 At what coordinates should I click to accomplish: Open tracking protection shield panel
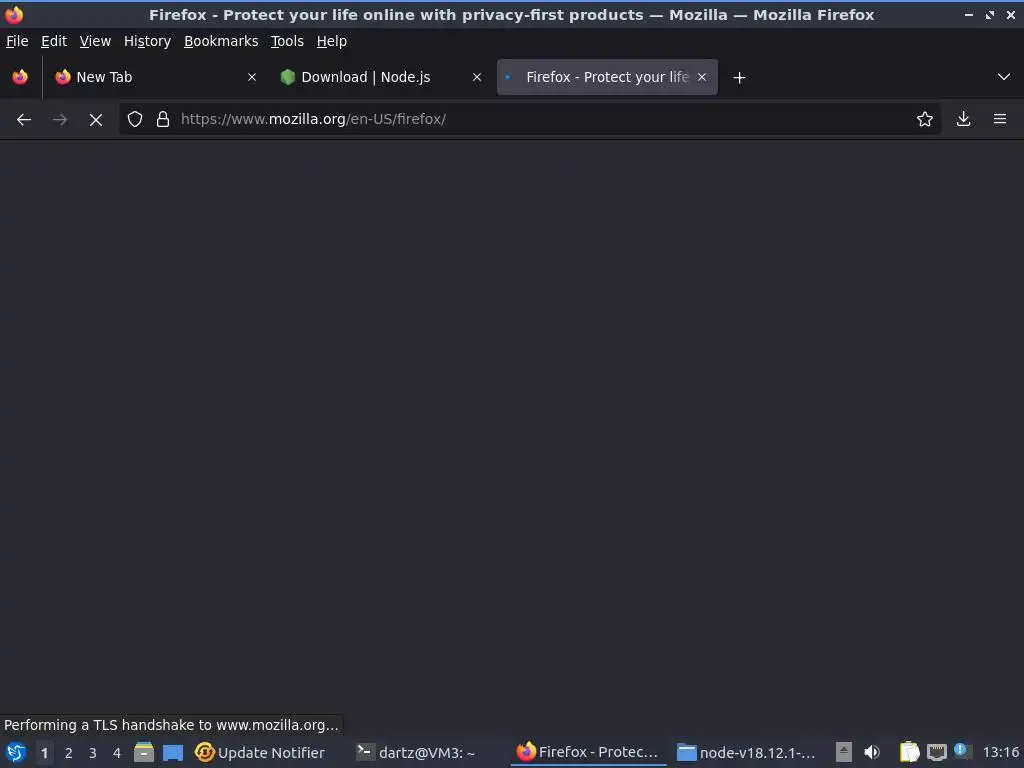click(x=135, y=119)
